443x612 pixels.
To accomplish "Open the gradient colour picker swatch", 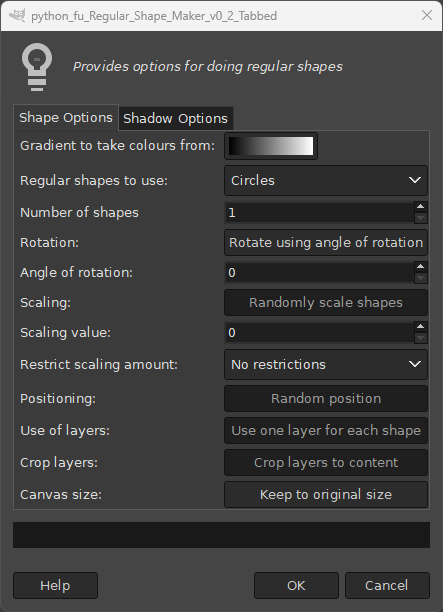I will (x=271, y=146).
